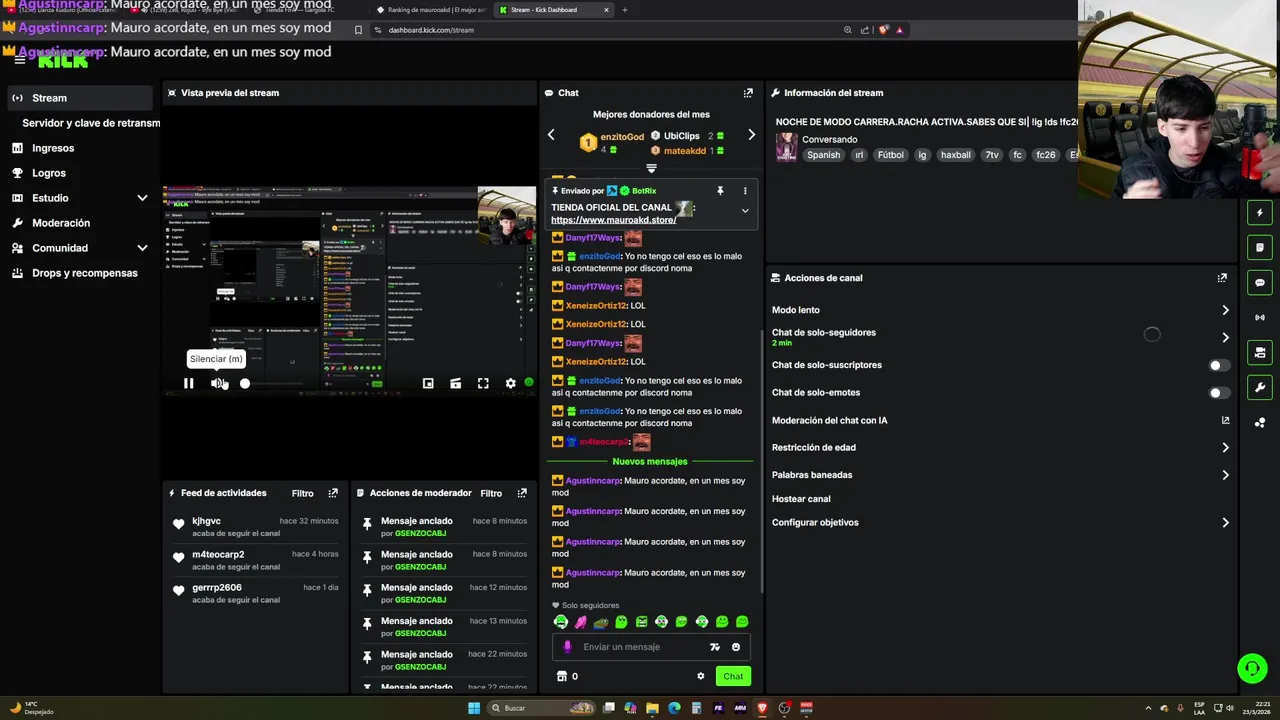Open chat settings gear near Chat button
The width and height of the screenshot is (1280, 720).
tap(700, 676)
